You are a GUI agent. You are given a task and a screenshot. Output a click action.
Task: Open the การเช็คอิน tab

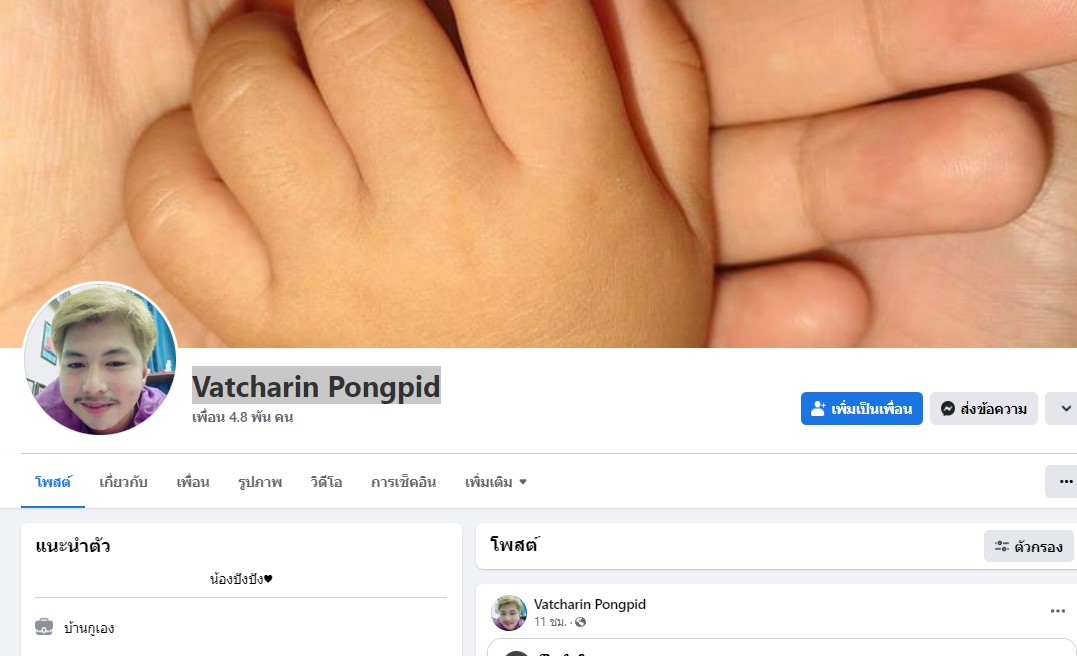point(404,482)
